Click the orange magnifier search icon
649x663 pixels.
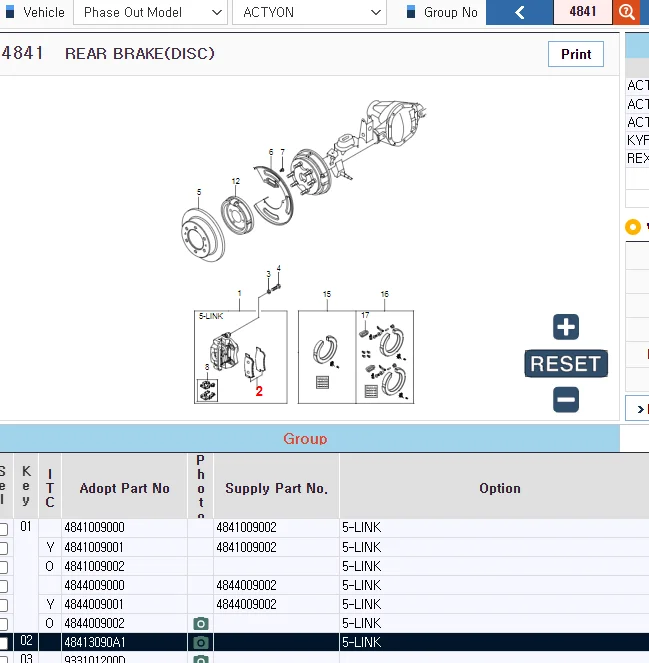626,12
